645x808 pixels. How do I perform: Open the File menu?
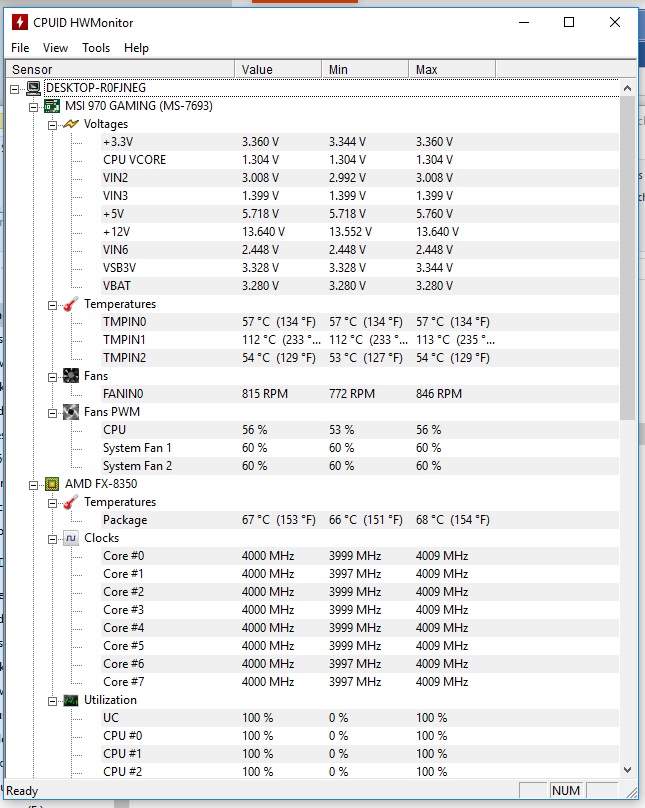point(20,48)
